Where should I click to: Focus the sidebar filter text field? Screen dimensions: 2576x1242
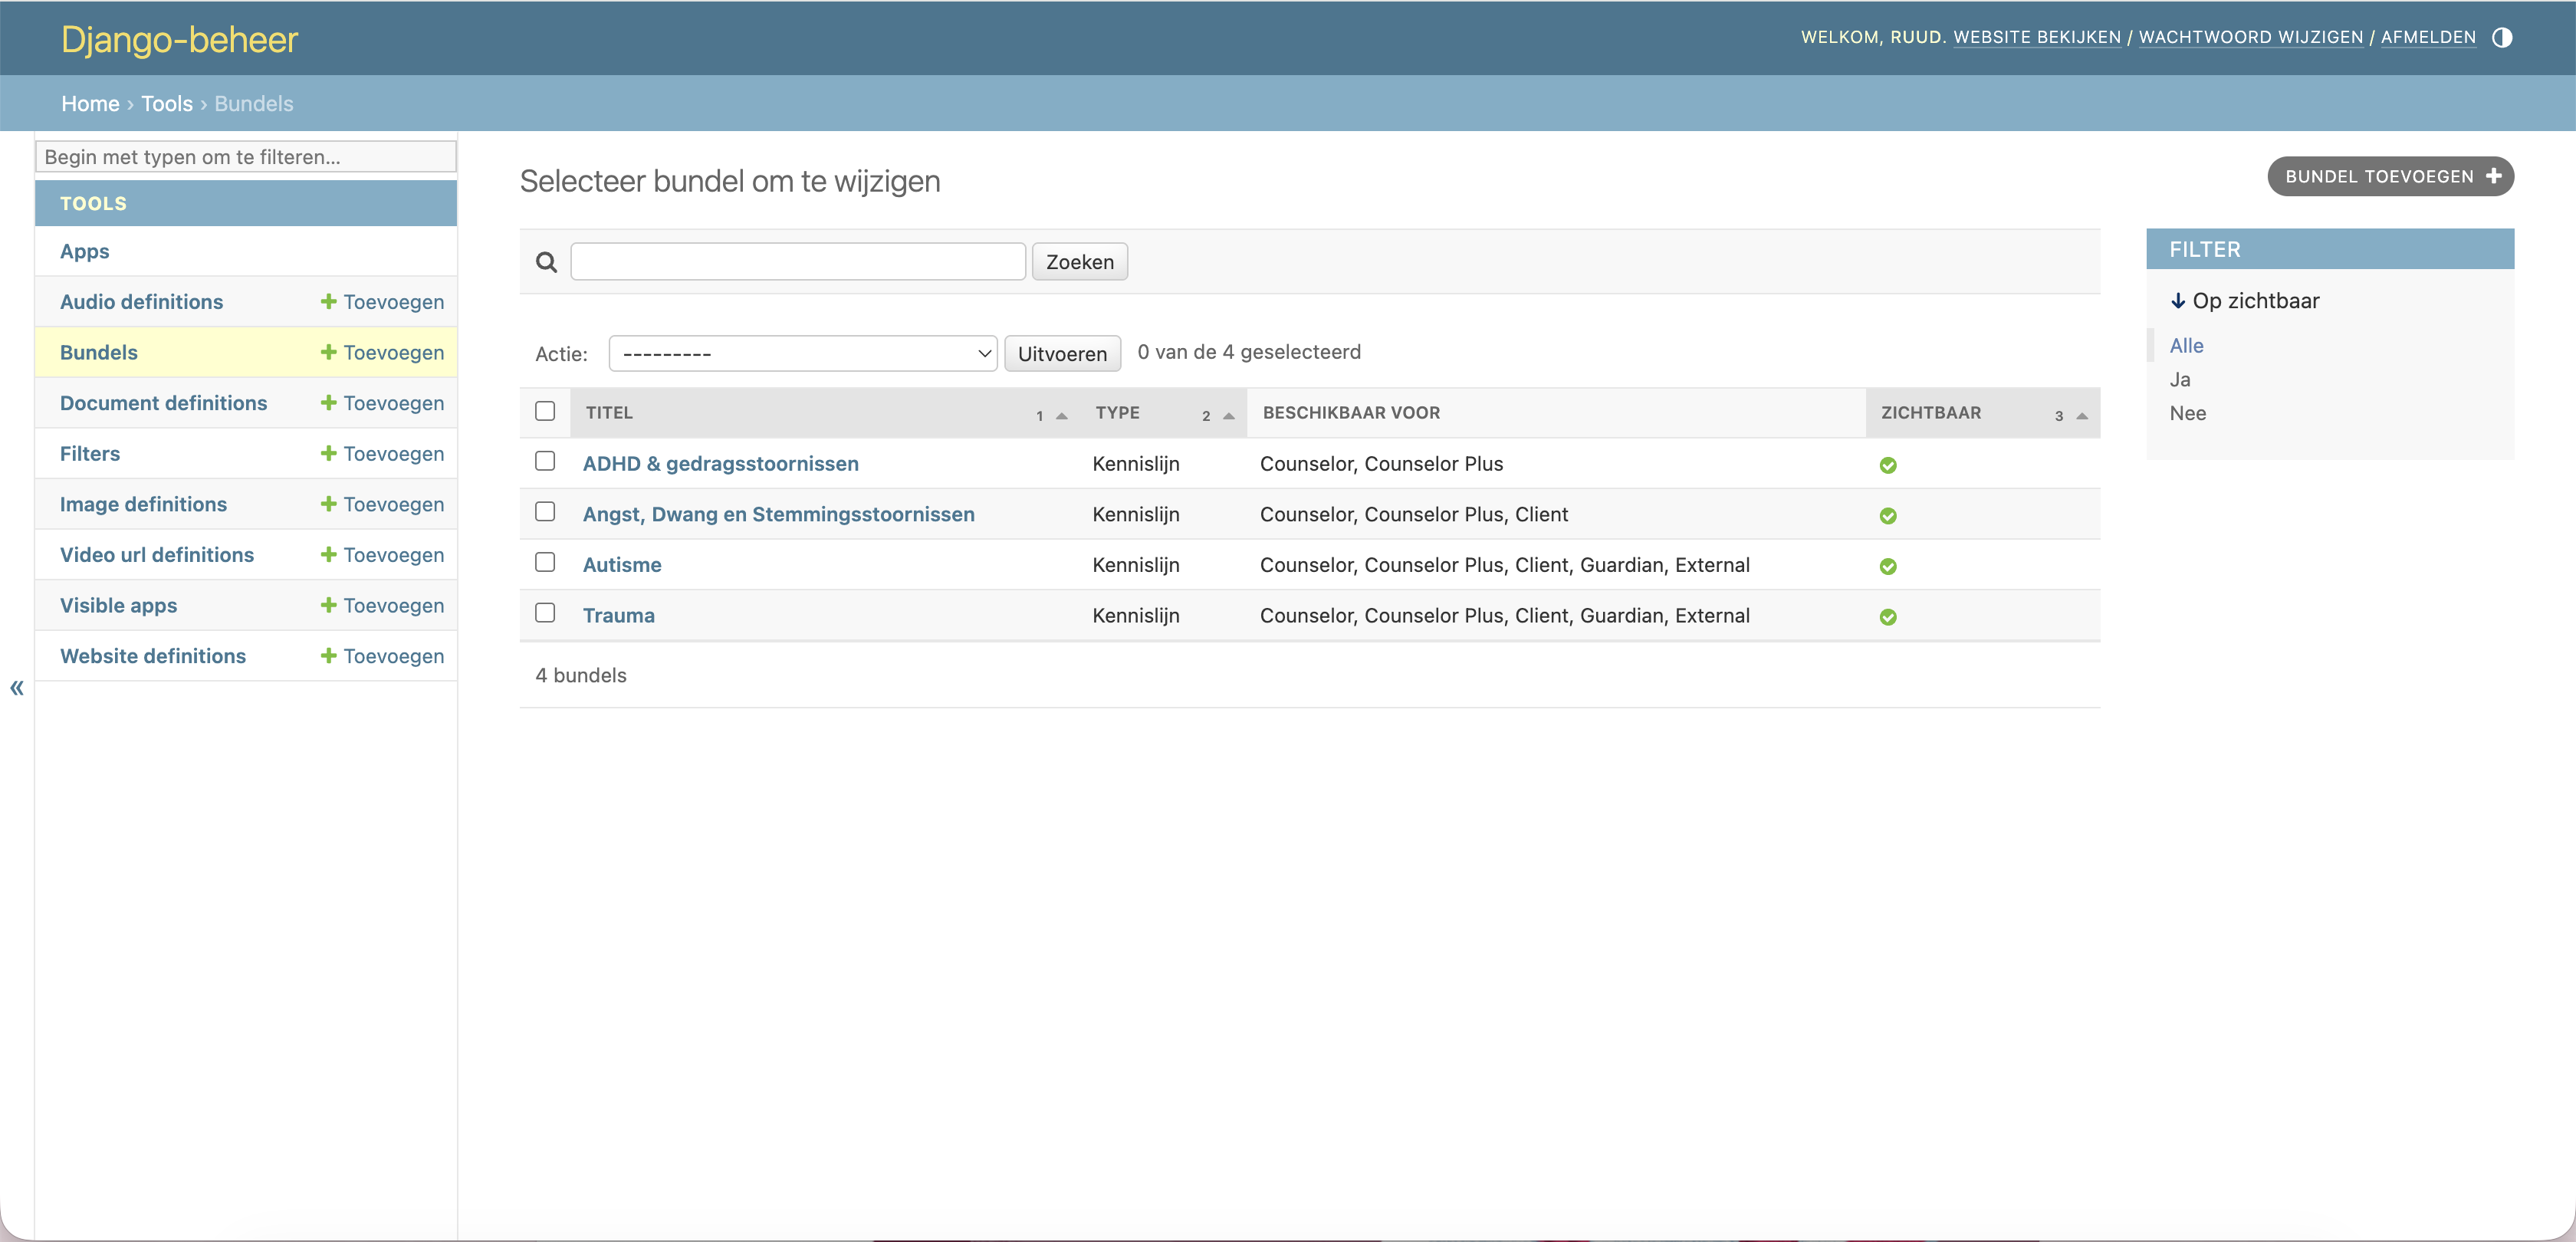click(246, 157)
